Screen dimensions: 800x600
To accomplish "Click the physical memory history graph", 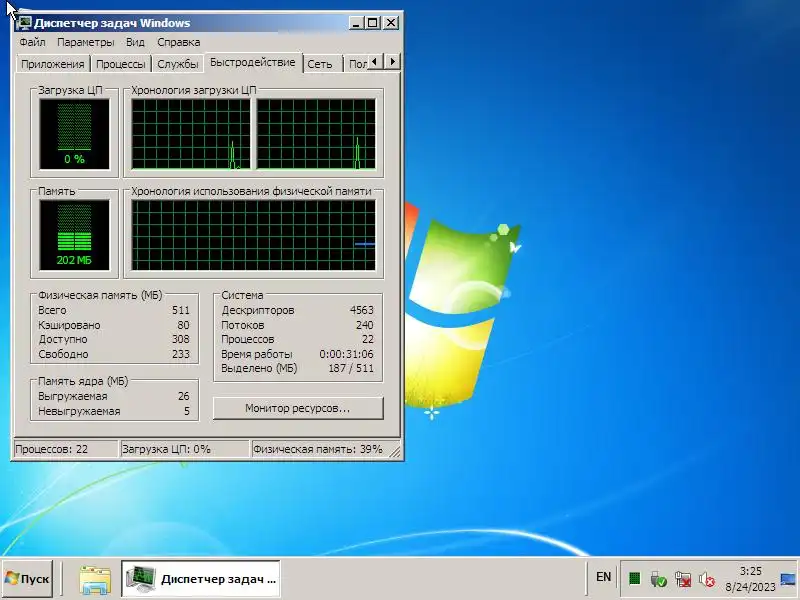I will (254, 235).
